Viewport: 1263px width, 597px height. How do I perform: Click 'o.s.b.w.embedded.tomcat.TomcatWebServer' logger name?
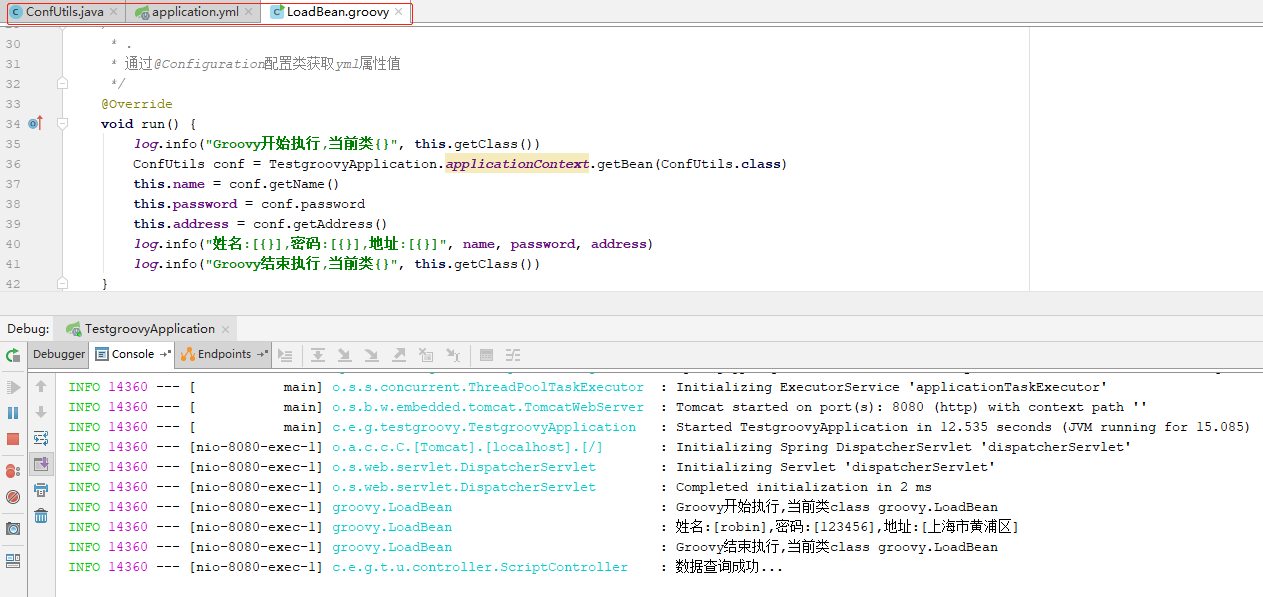point(488,407)
